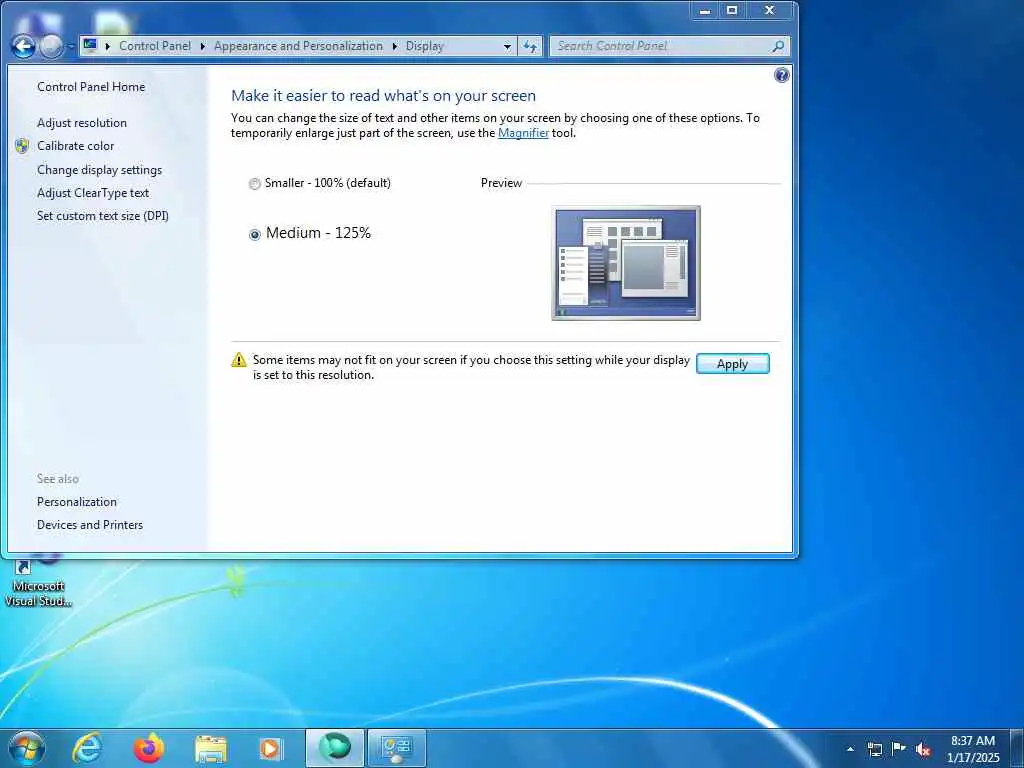Open the Help question mark icon
Screen dimensions: 1024x768
pyautogui.click(x=782, y=75)
